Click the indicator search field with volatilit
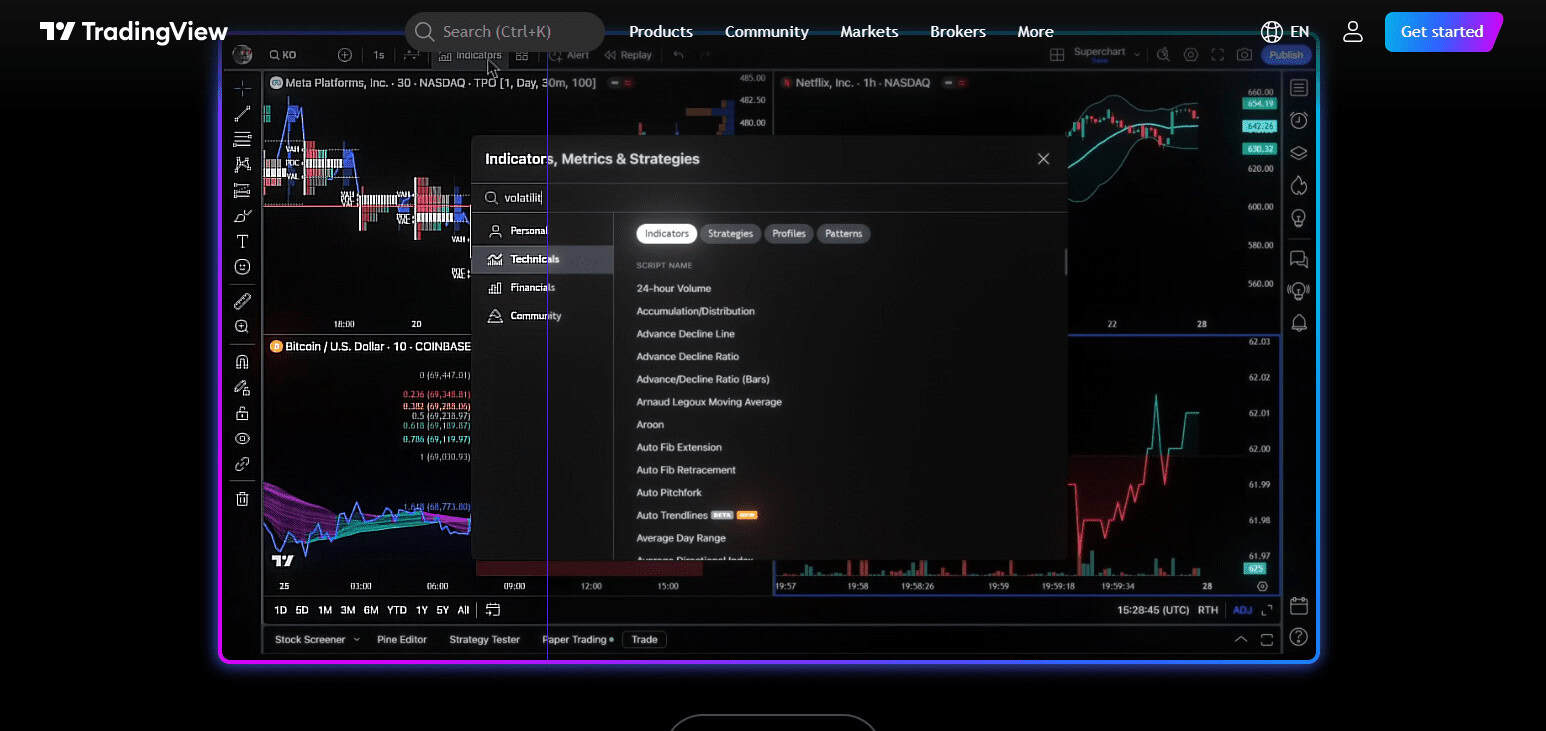Screen dimensions: 1546x731 (769, 198)
